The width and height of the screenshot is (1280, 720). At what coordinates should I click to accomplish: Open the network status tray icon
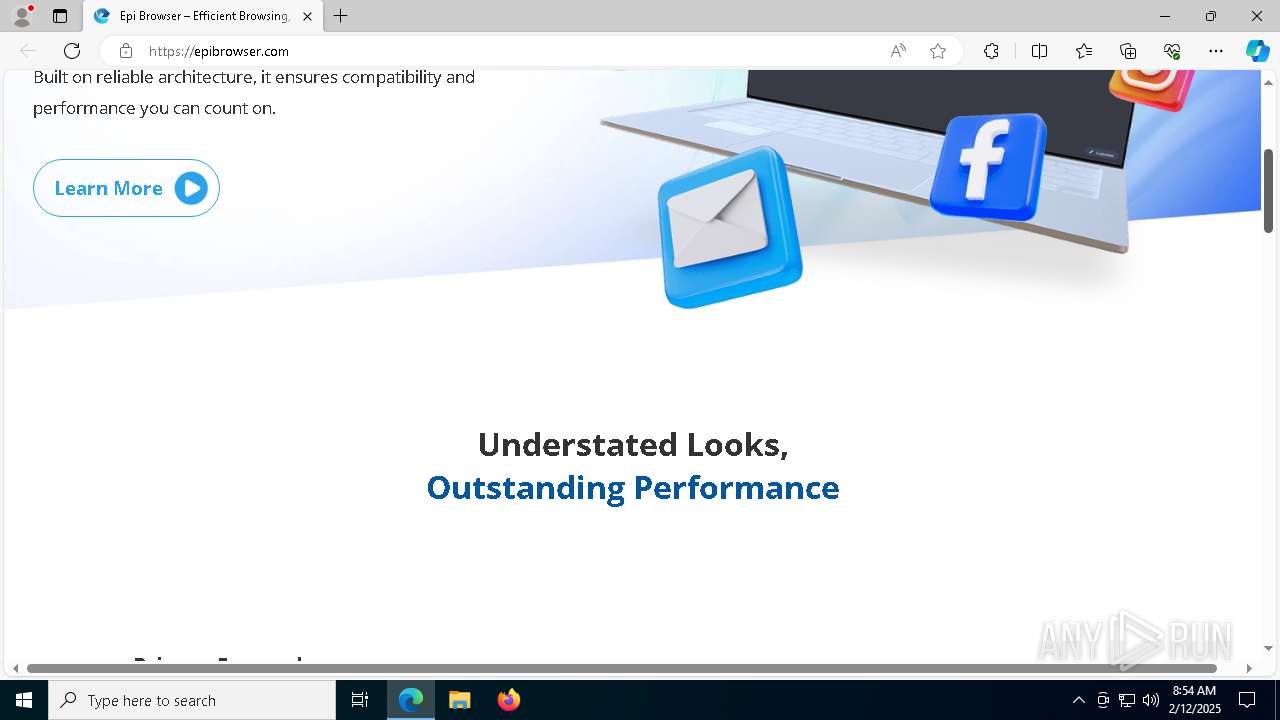(x=1127, y=700)
